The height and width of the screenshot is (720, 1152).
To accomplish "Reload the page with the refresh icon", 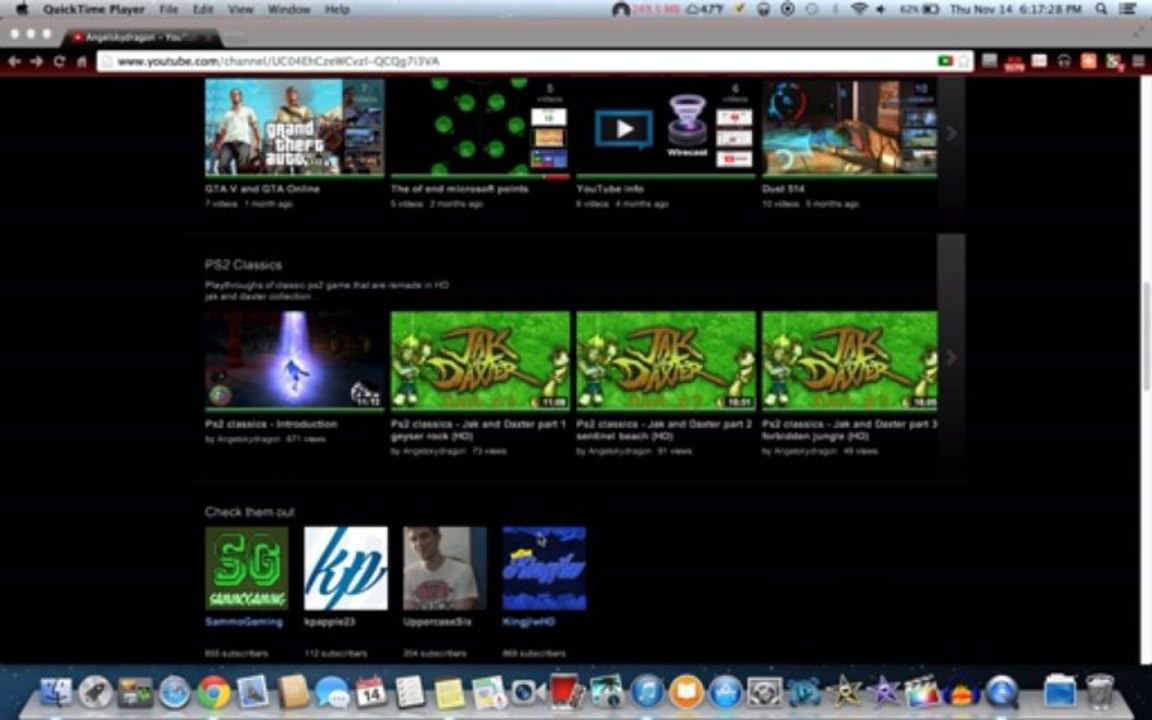I will (x=60, y=62).
